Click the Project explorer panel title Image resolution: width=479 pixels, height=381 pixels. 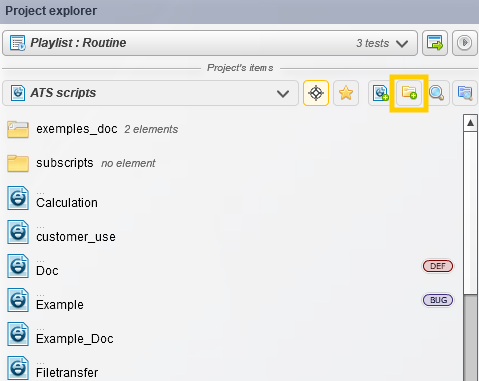click(51, 11)
